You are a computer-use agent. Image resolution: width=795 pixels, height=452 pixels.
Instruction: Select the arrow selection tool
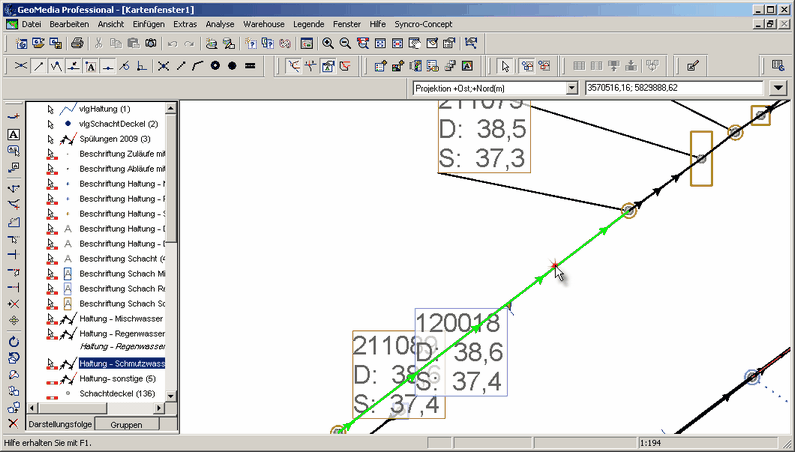pos(505,66)
